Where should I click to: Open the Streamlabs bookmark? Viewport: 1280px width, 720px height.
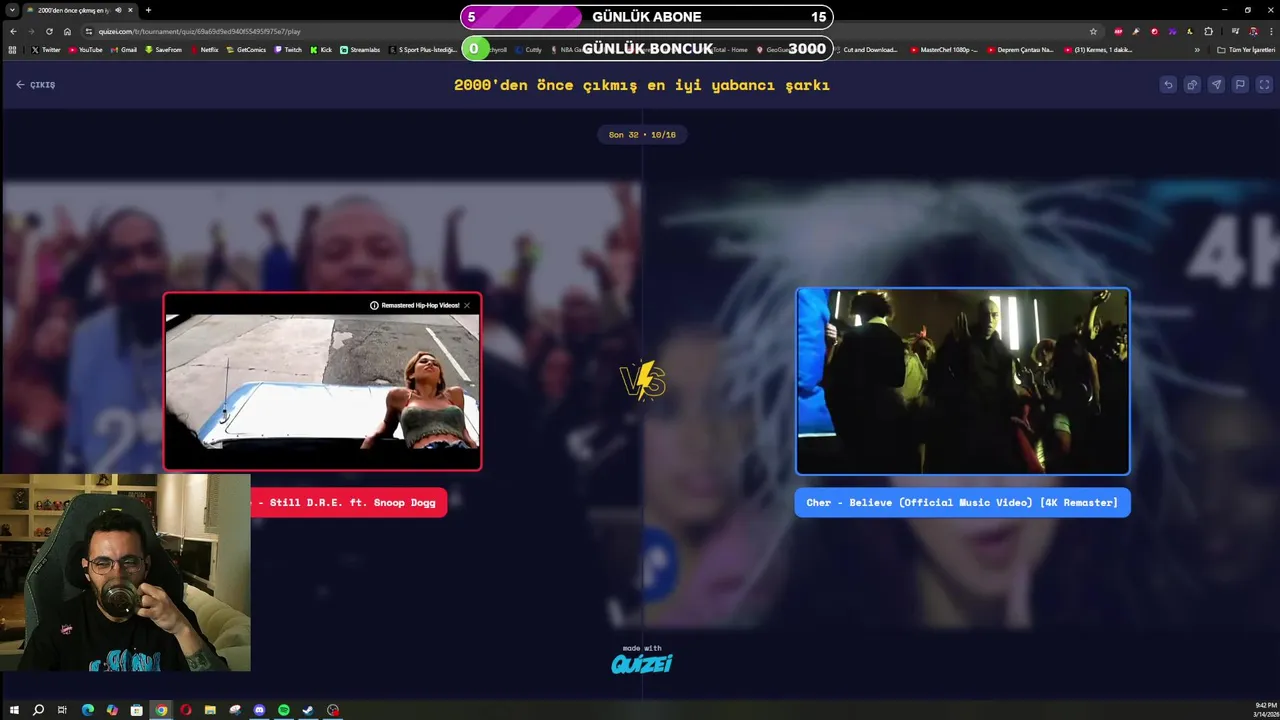click(360, 49)
